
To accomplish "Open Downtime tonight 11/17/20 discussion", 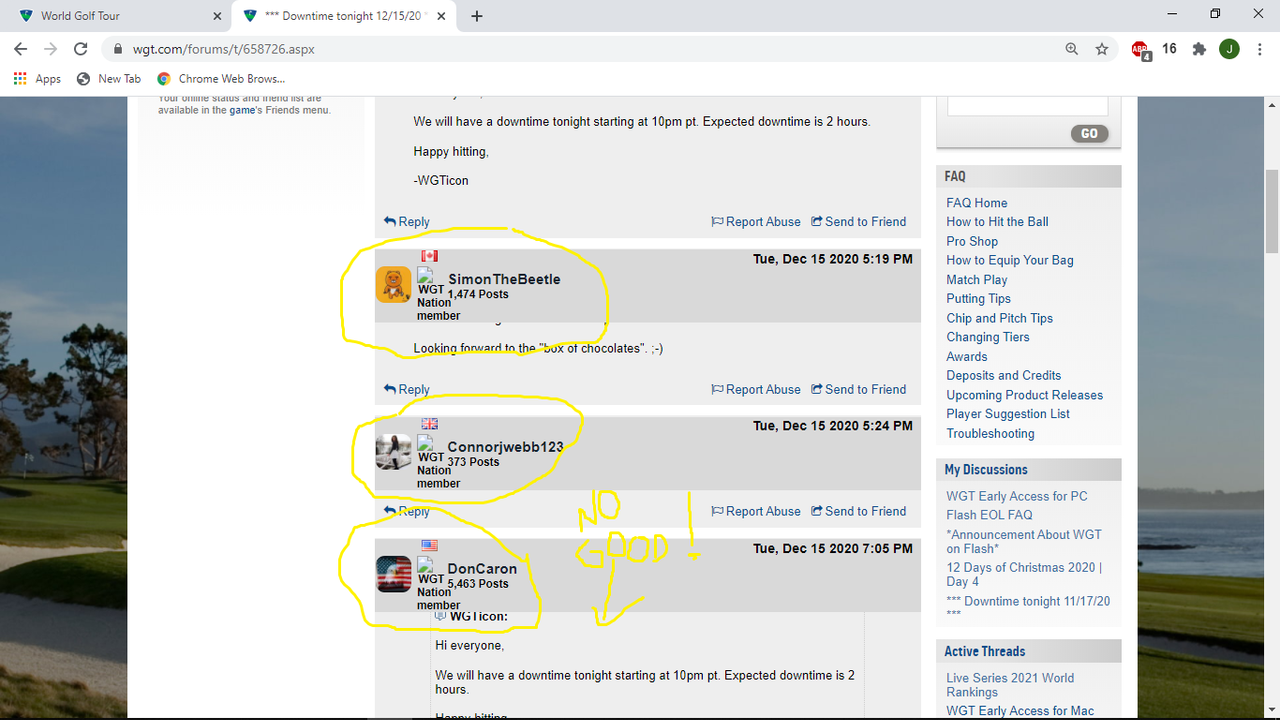I will tap(1028, 608).
